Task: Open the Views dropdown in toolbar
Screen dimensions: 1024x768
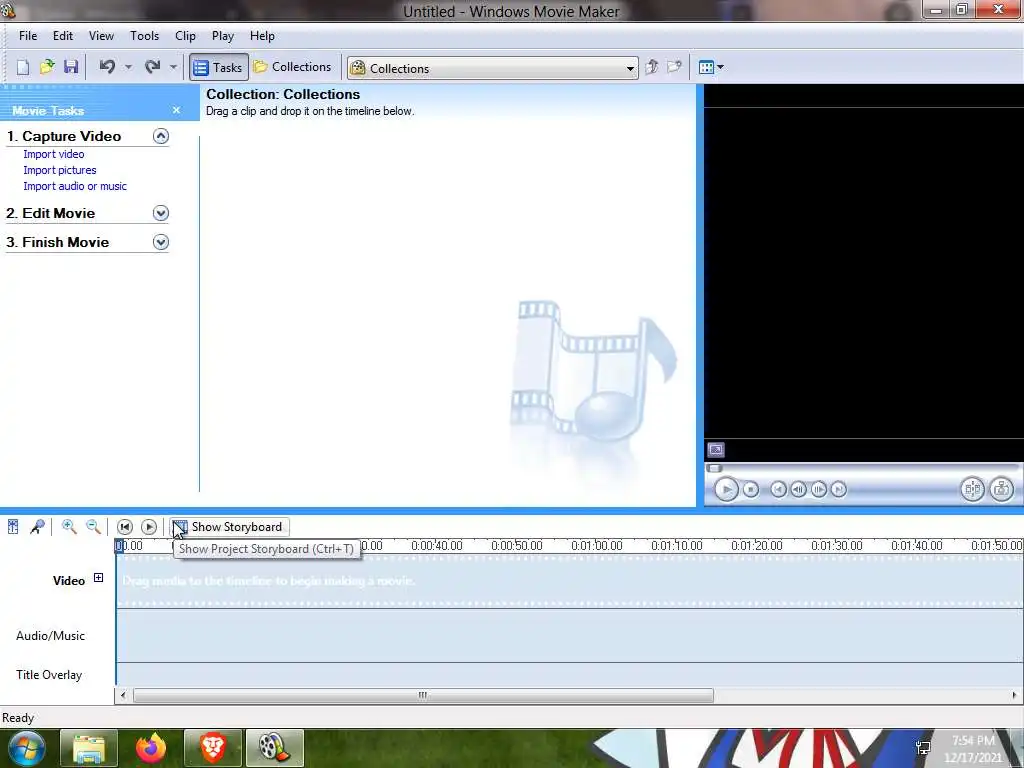Action: click(x=711, y=67)
